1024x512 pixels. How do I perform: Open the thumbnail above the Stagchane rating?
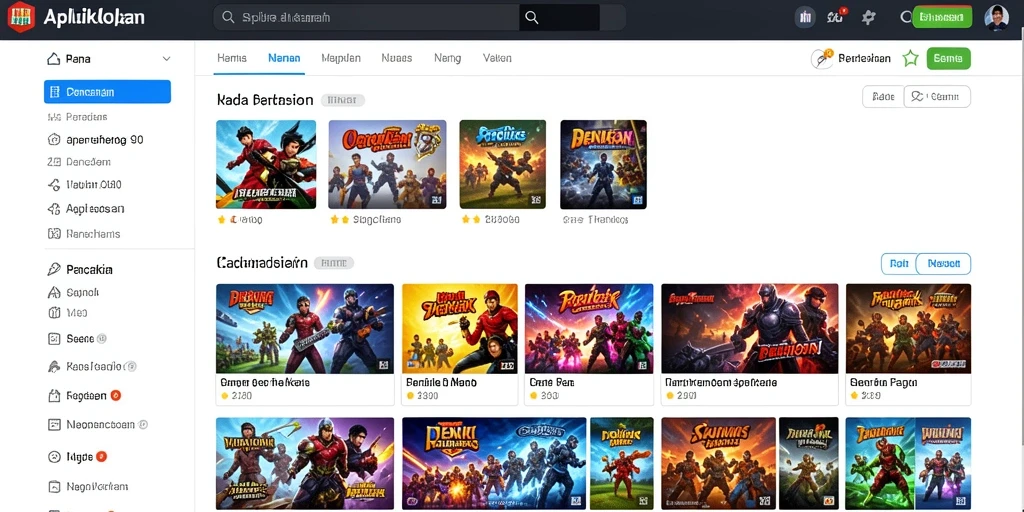coord(387,165)
